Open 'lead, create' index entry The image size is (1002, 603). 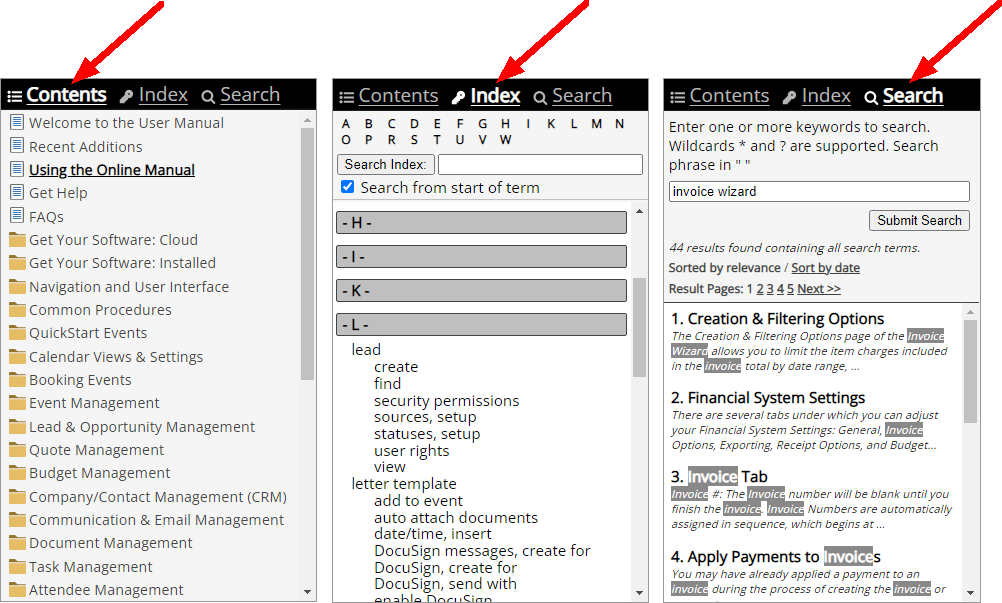[396, 367]
